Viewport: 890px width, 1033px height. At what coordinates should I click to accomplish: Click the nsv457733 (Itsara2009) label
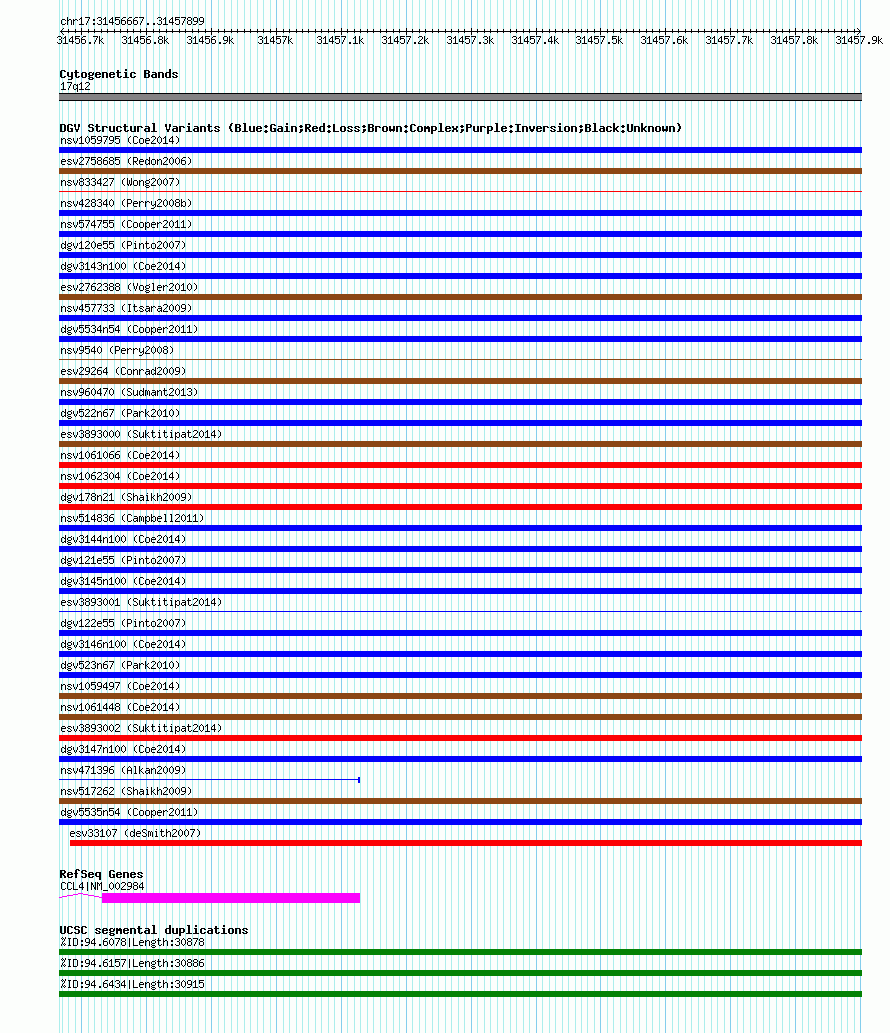[x=126, y=308]
